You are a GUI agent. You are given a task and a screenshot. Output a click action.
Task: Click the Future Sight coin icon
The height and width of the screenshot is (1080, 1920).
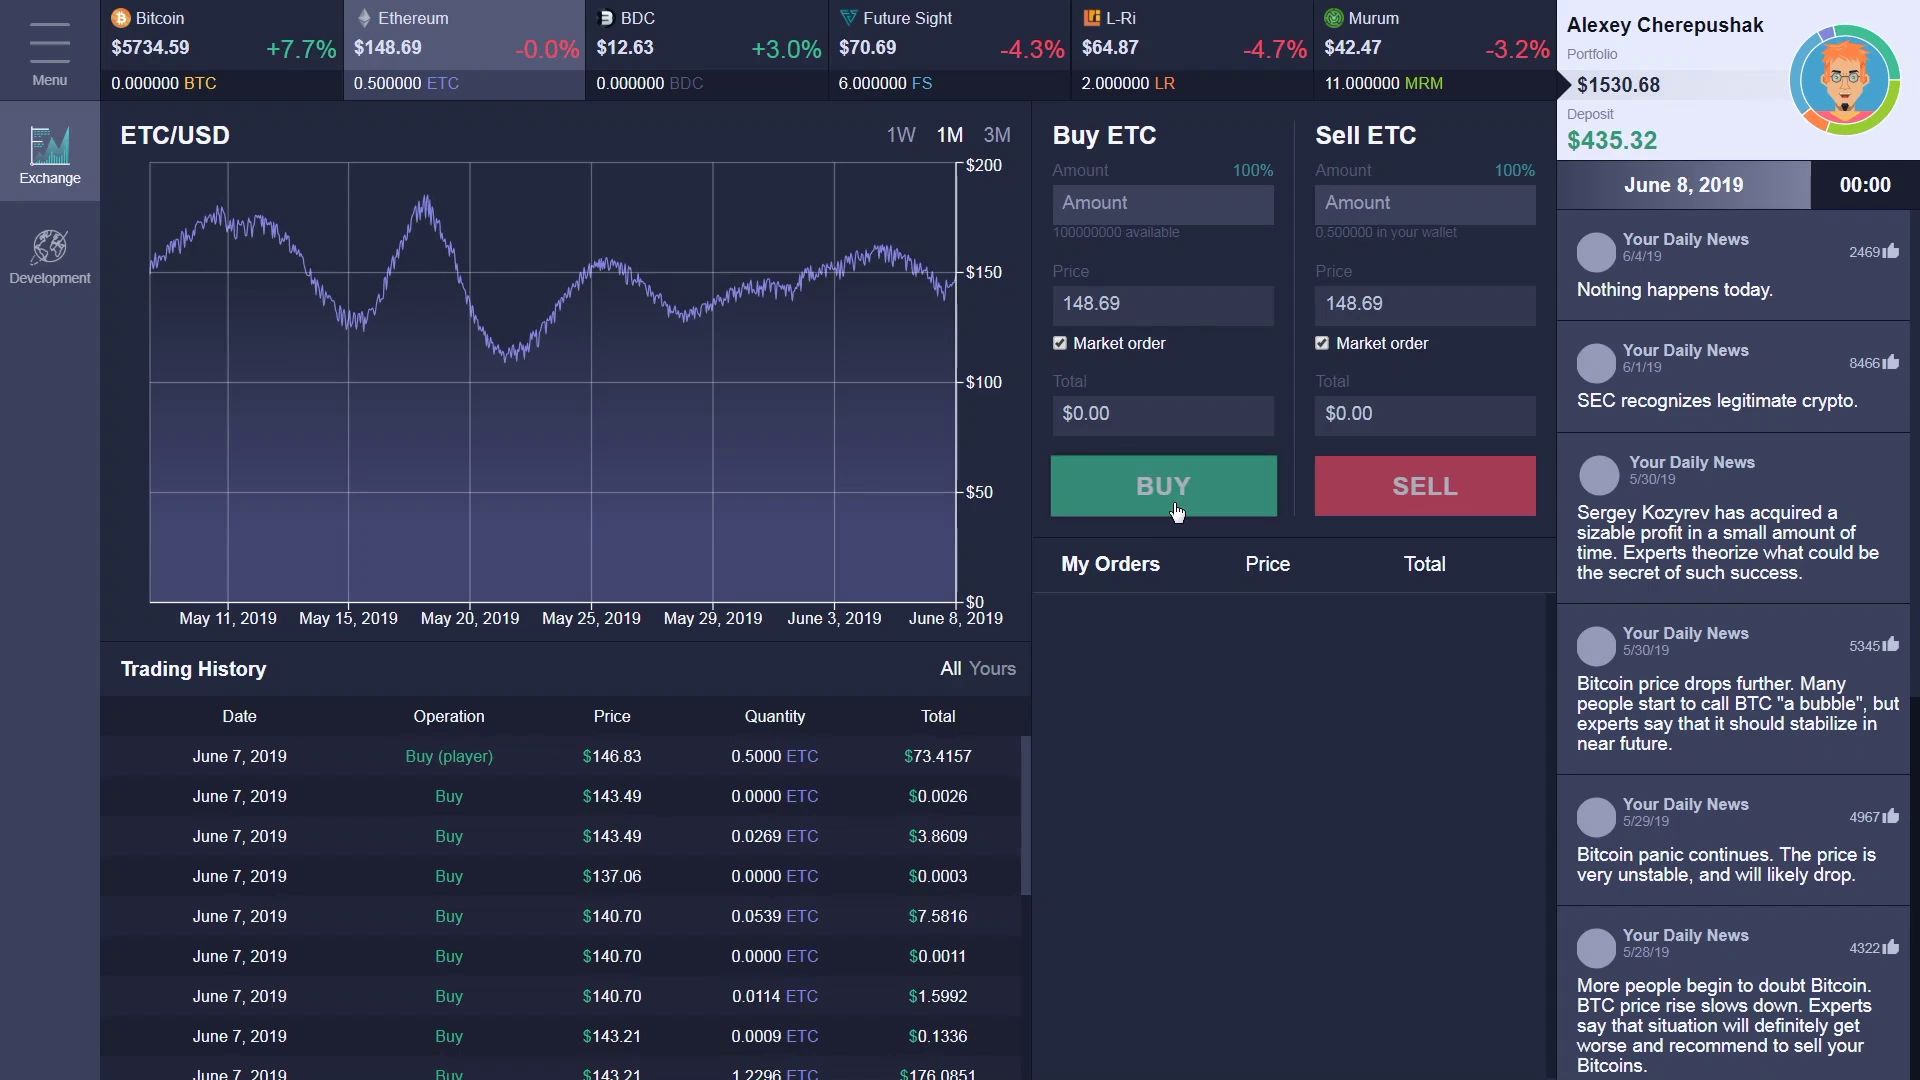click(x=849, y=17)
